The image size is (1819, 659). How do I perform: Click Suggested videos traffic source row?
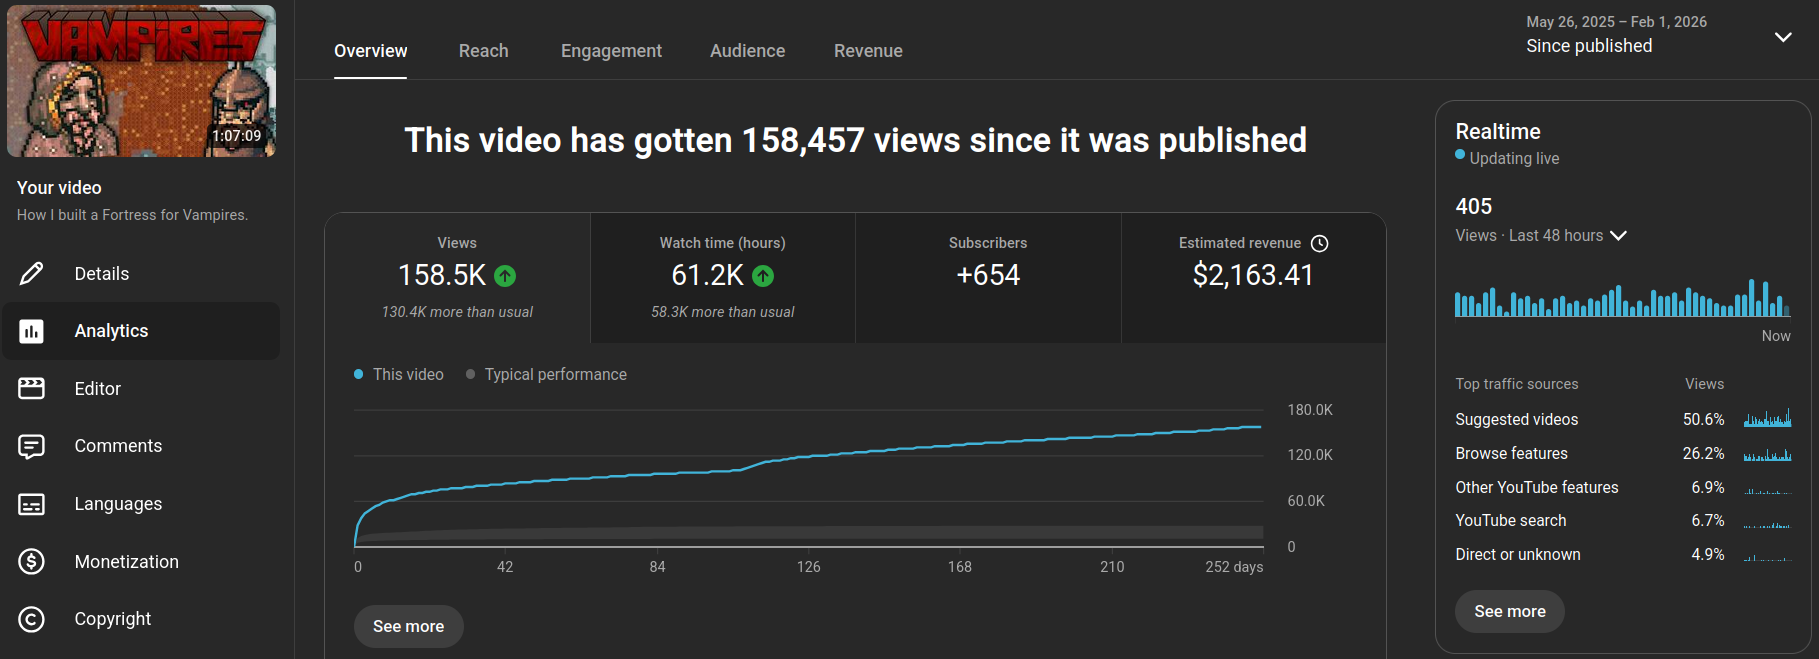tap(1516, 420)
